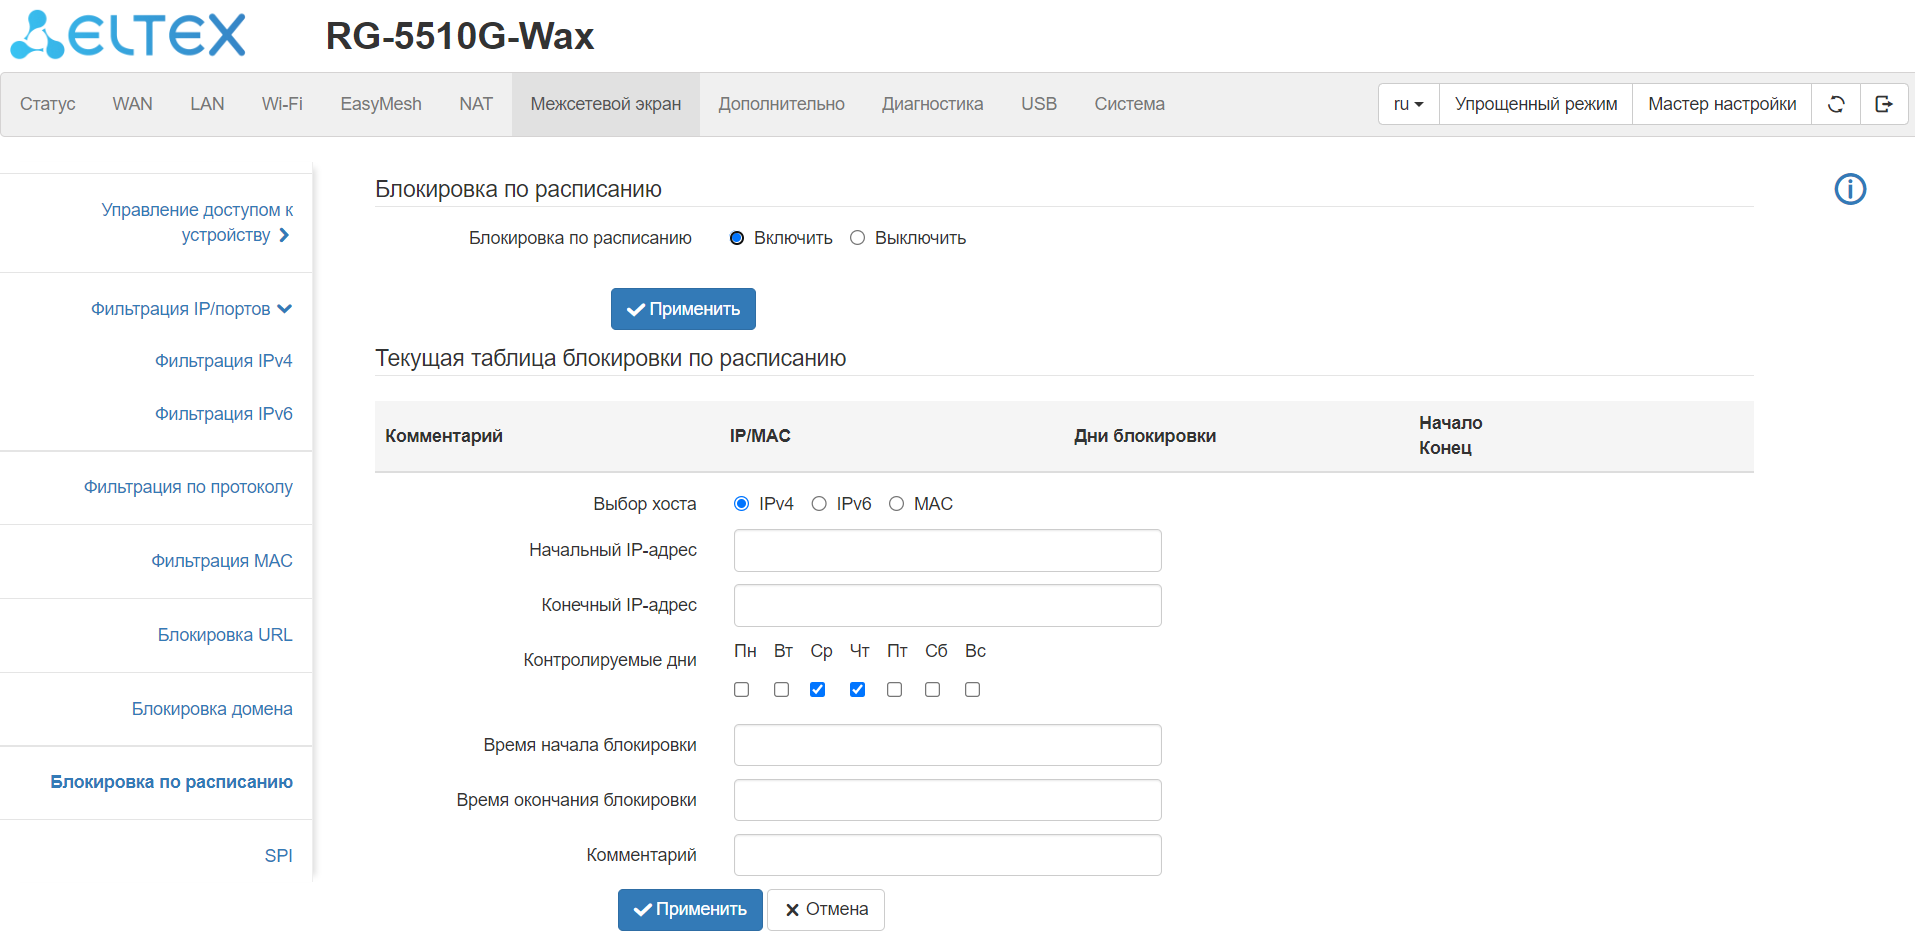This screenshot has height=943, width=1915.
Task: Select IPv6 host type
Action: click(x=819, y=504)
